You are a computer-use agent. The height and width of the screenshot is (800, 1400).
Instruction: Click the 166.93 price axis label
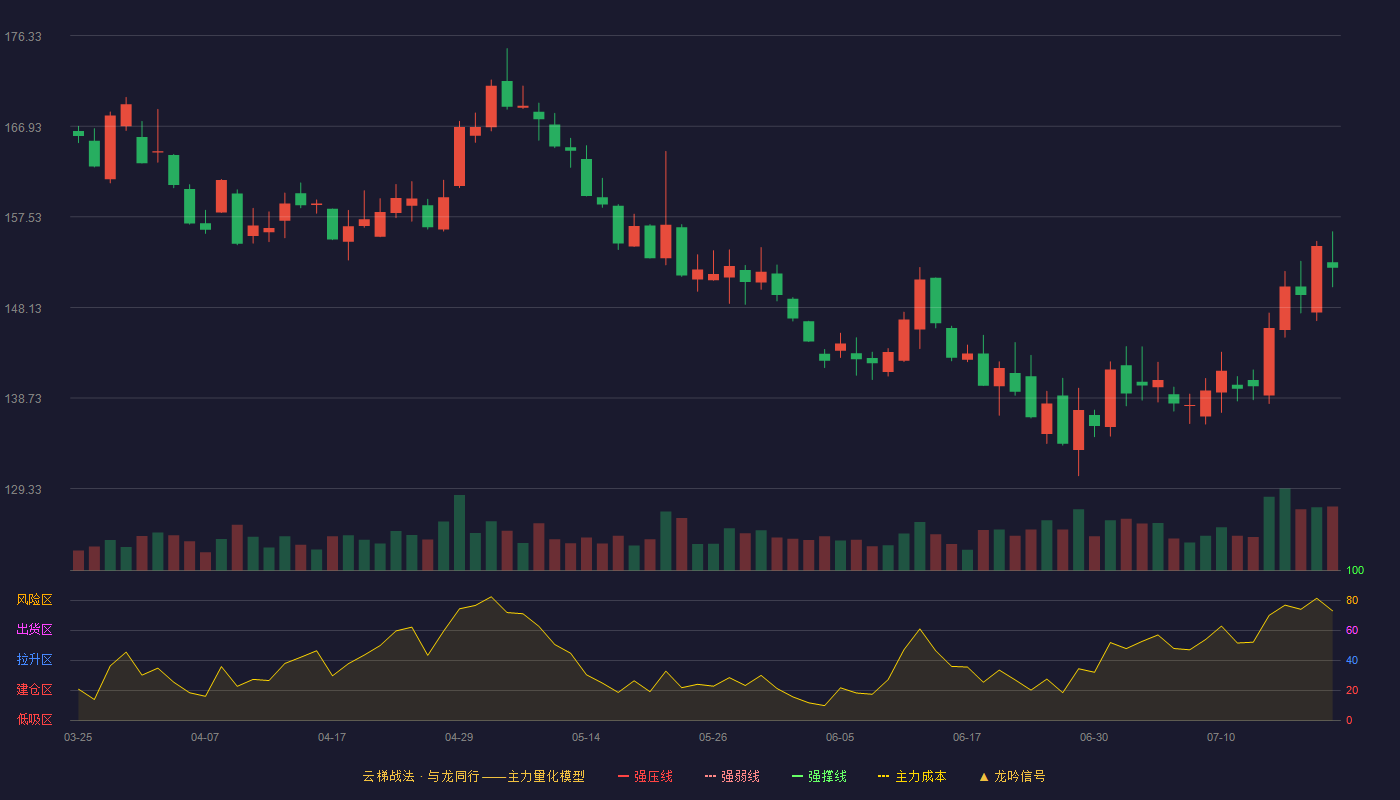point(23,128)
